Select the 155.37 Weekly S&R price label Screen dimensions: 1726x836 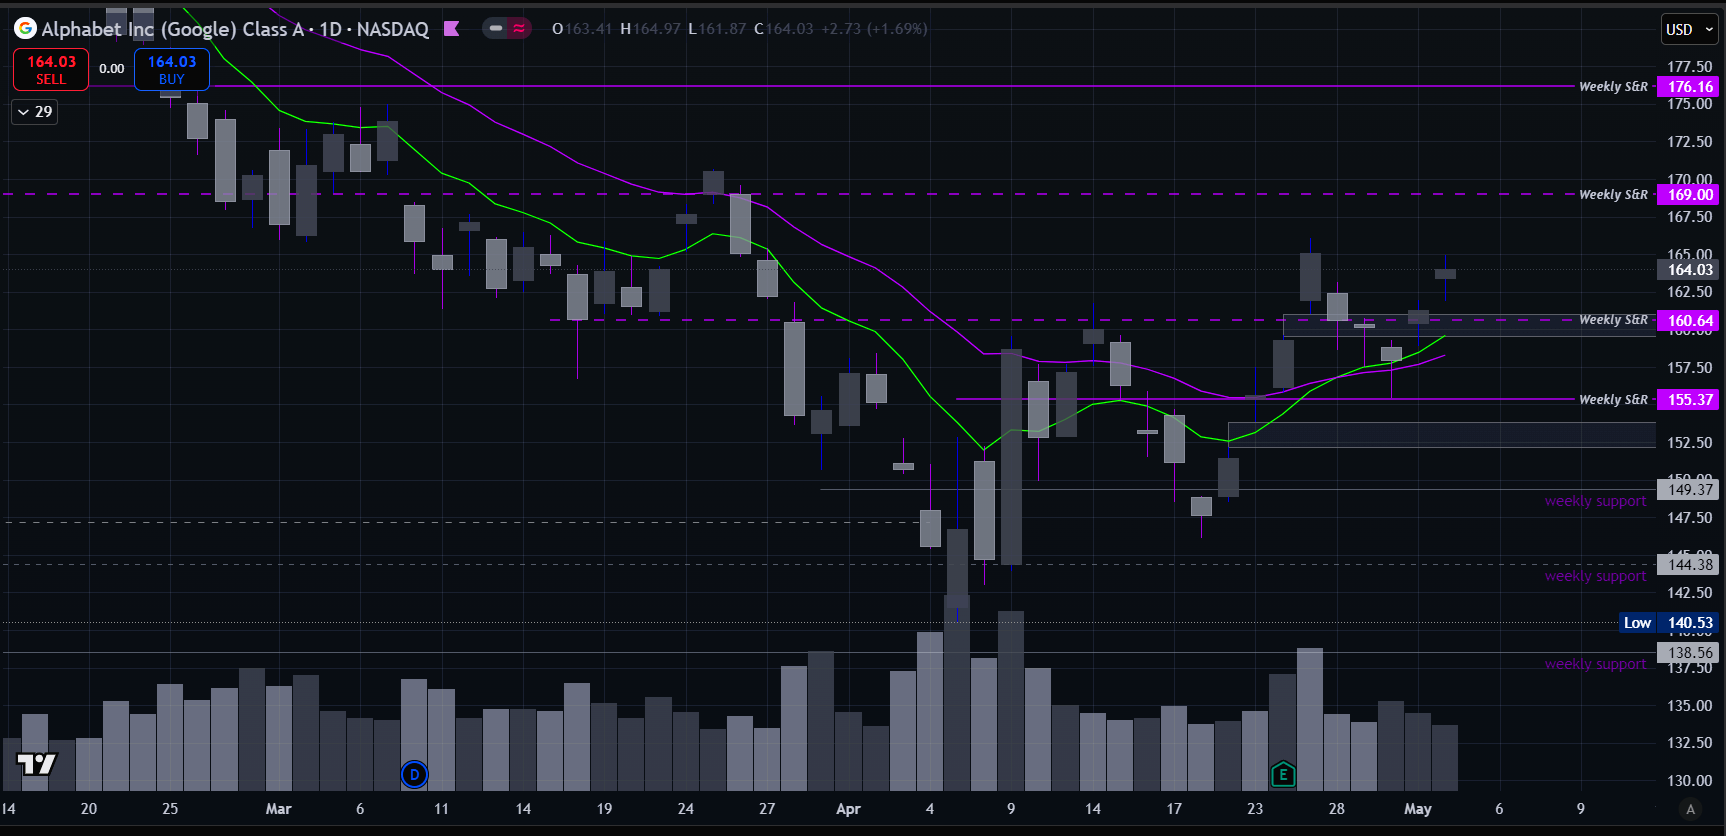(1690, 400)
